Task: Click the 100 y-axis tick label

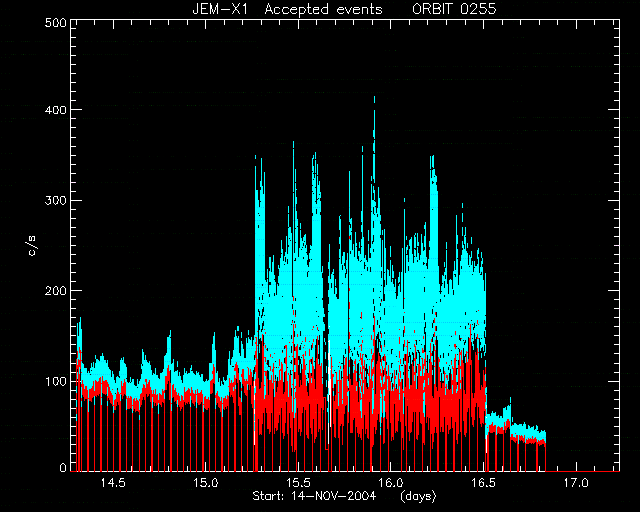Action: (x=56, y=381)
